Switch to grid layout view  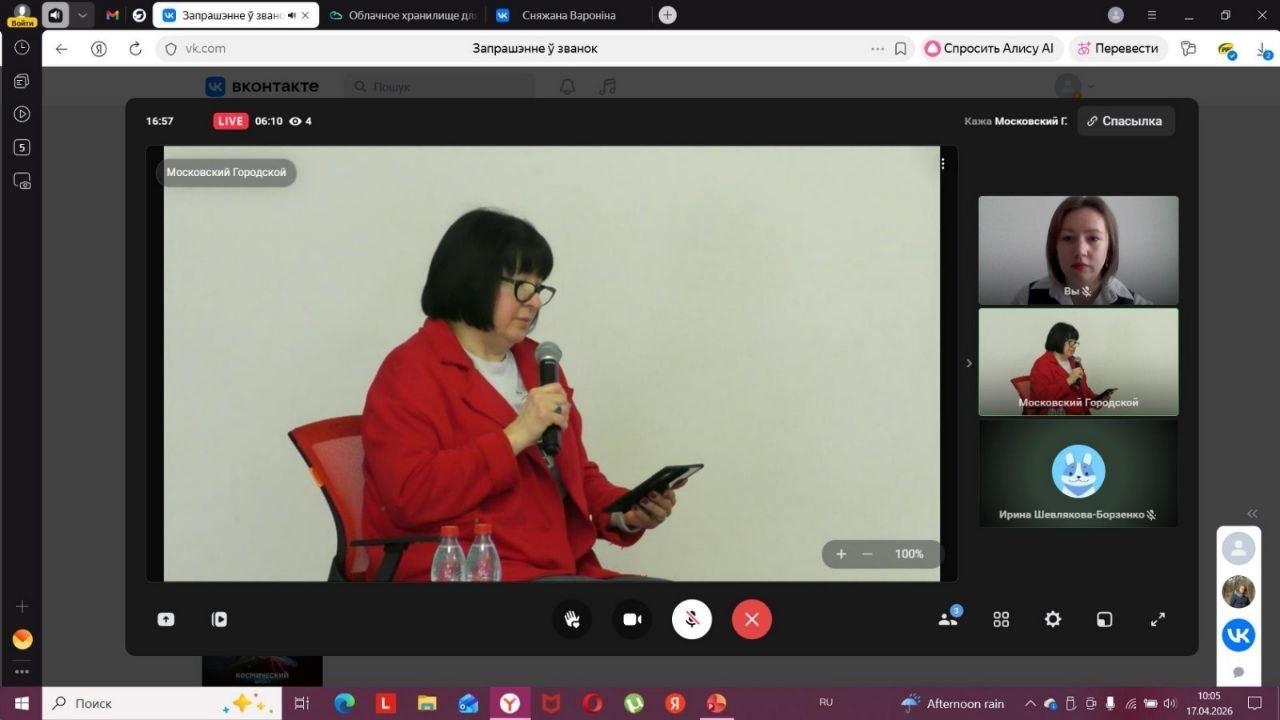point(1001,619)
